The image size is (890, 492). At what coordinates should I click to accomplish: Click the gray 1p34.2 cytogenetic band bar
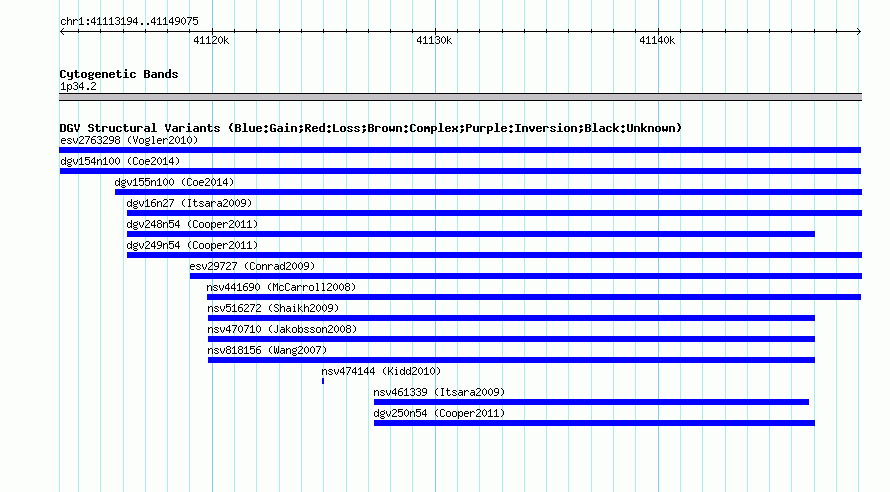pyautogui.click(x=460, y=97)
